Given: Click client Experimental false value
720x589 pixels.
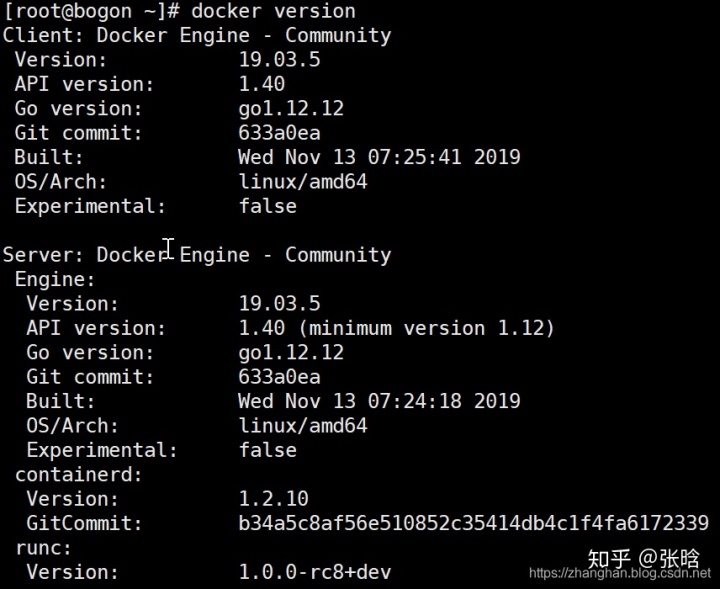Looking at the screenshot, I should coord(267,207).
